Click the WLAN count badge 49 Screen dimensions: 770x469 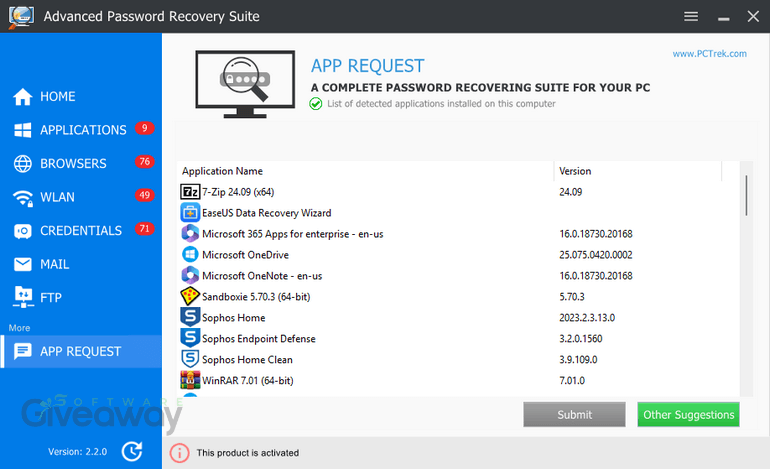(144, 195)
